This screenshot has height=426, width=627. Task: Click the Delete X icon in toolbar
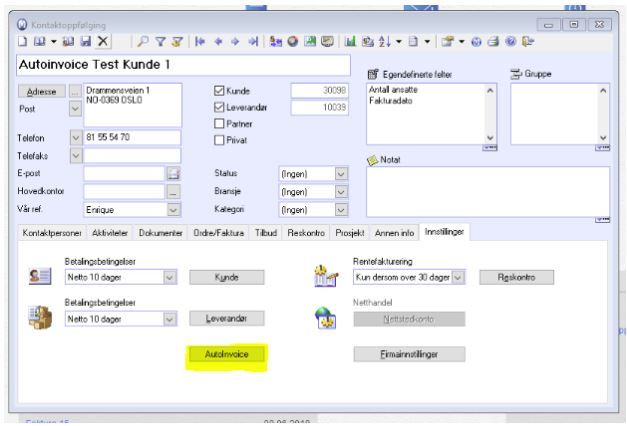click(103, 41)
